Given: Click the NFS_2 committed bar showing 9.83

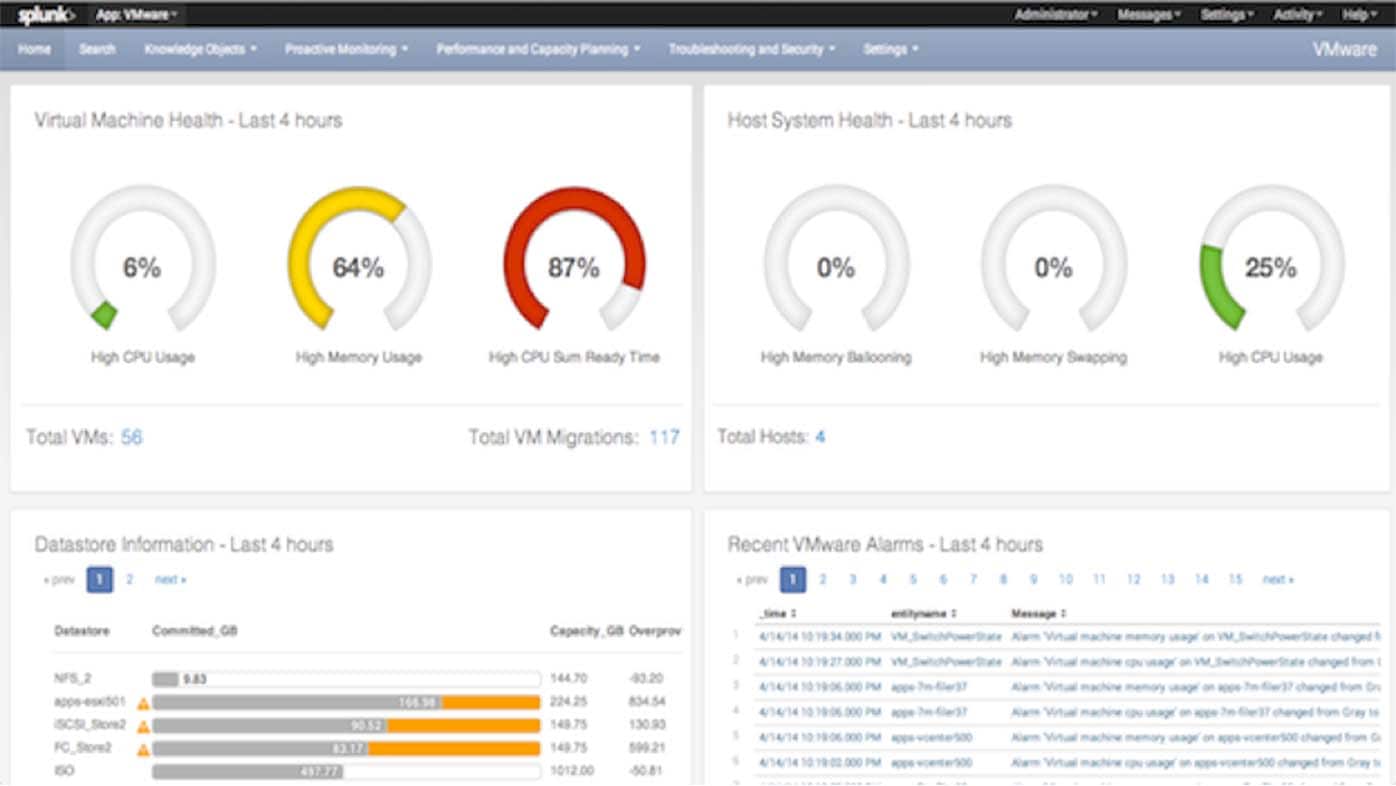Looking at the screenshot, I should point(346,679).
